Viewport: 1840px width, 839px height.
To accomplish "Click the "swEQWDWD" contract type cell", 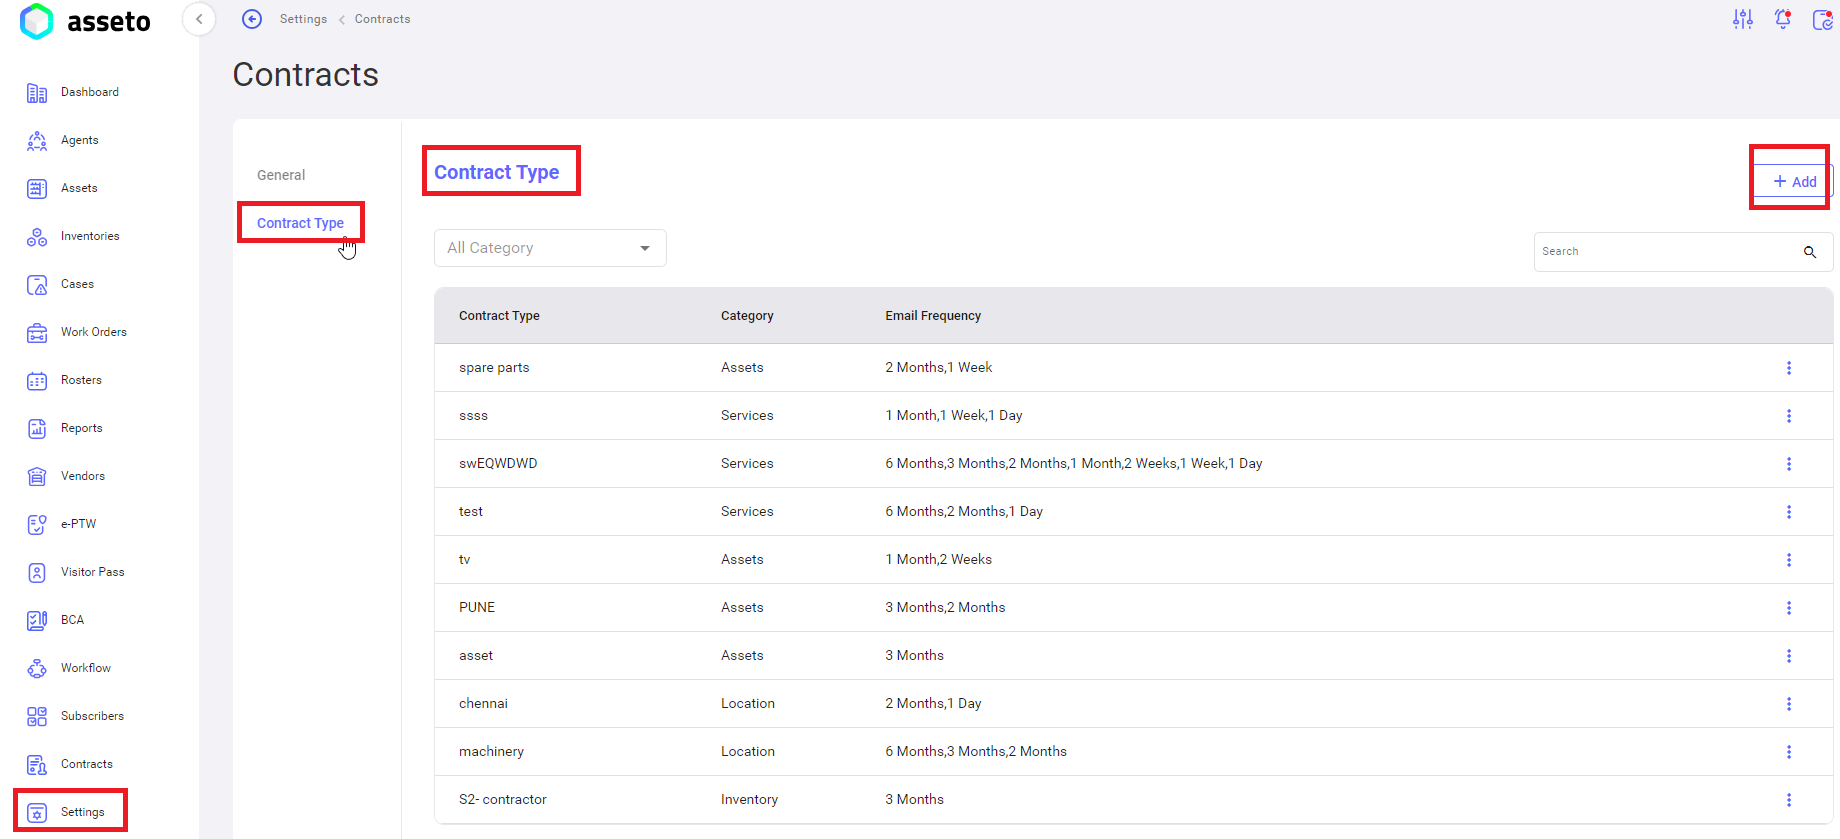I will pos(498,464).
